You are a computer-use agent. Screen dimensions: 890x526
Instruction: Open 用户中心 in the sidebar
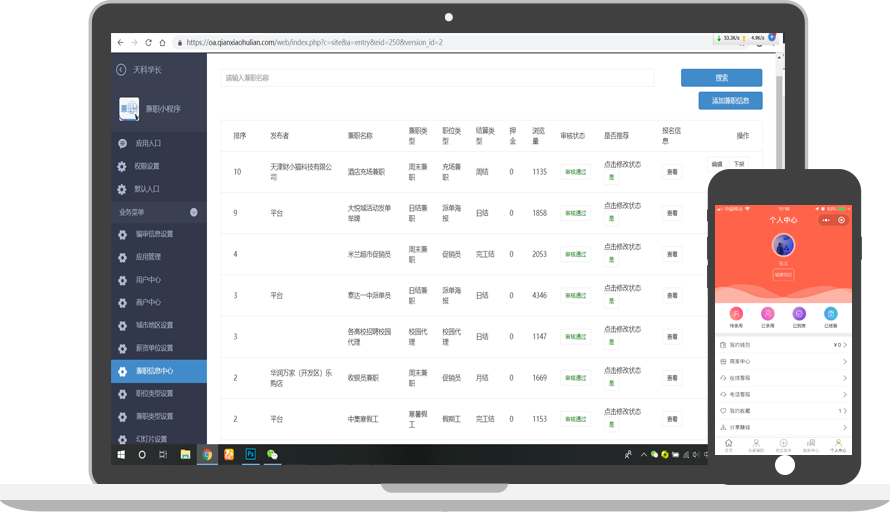(148, 280)
